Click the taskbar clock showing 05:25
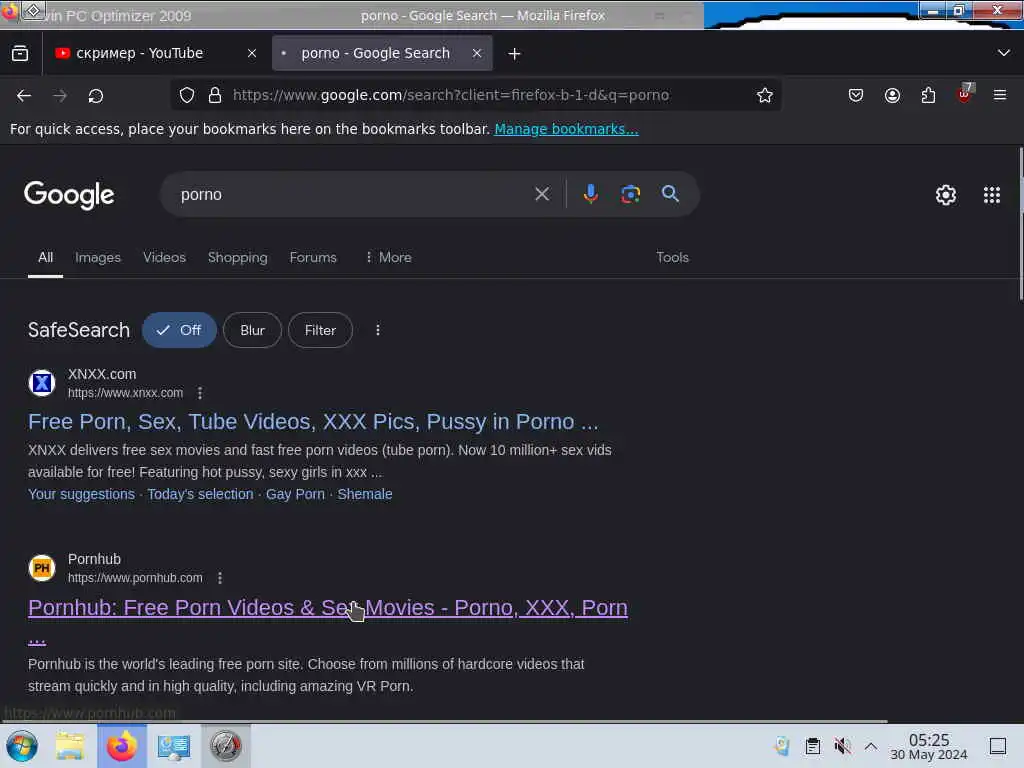 tap(929, 746)
